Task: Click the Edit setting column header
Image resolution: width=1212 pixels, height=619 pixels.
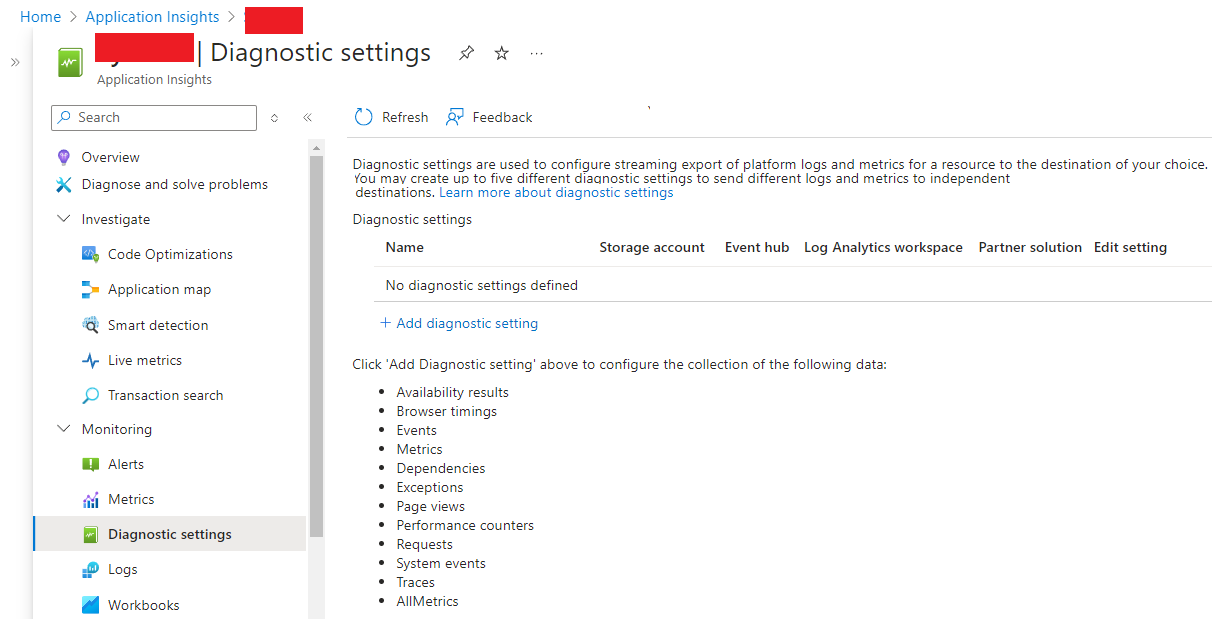Action: point(1130,247)
